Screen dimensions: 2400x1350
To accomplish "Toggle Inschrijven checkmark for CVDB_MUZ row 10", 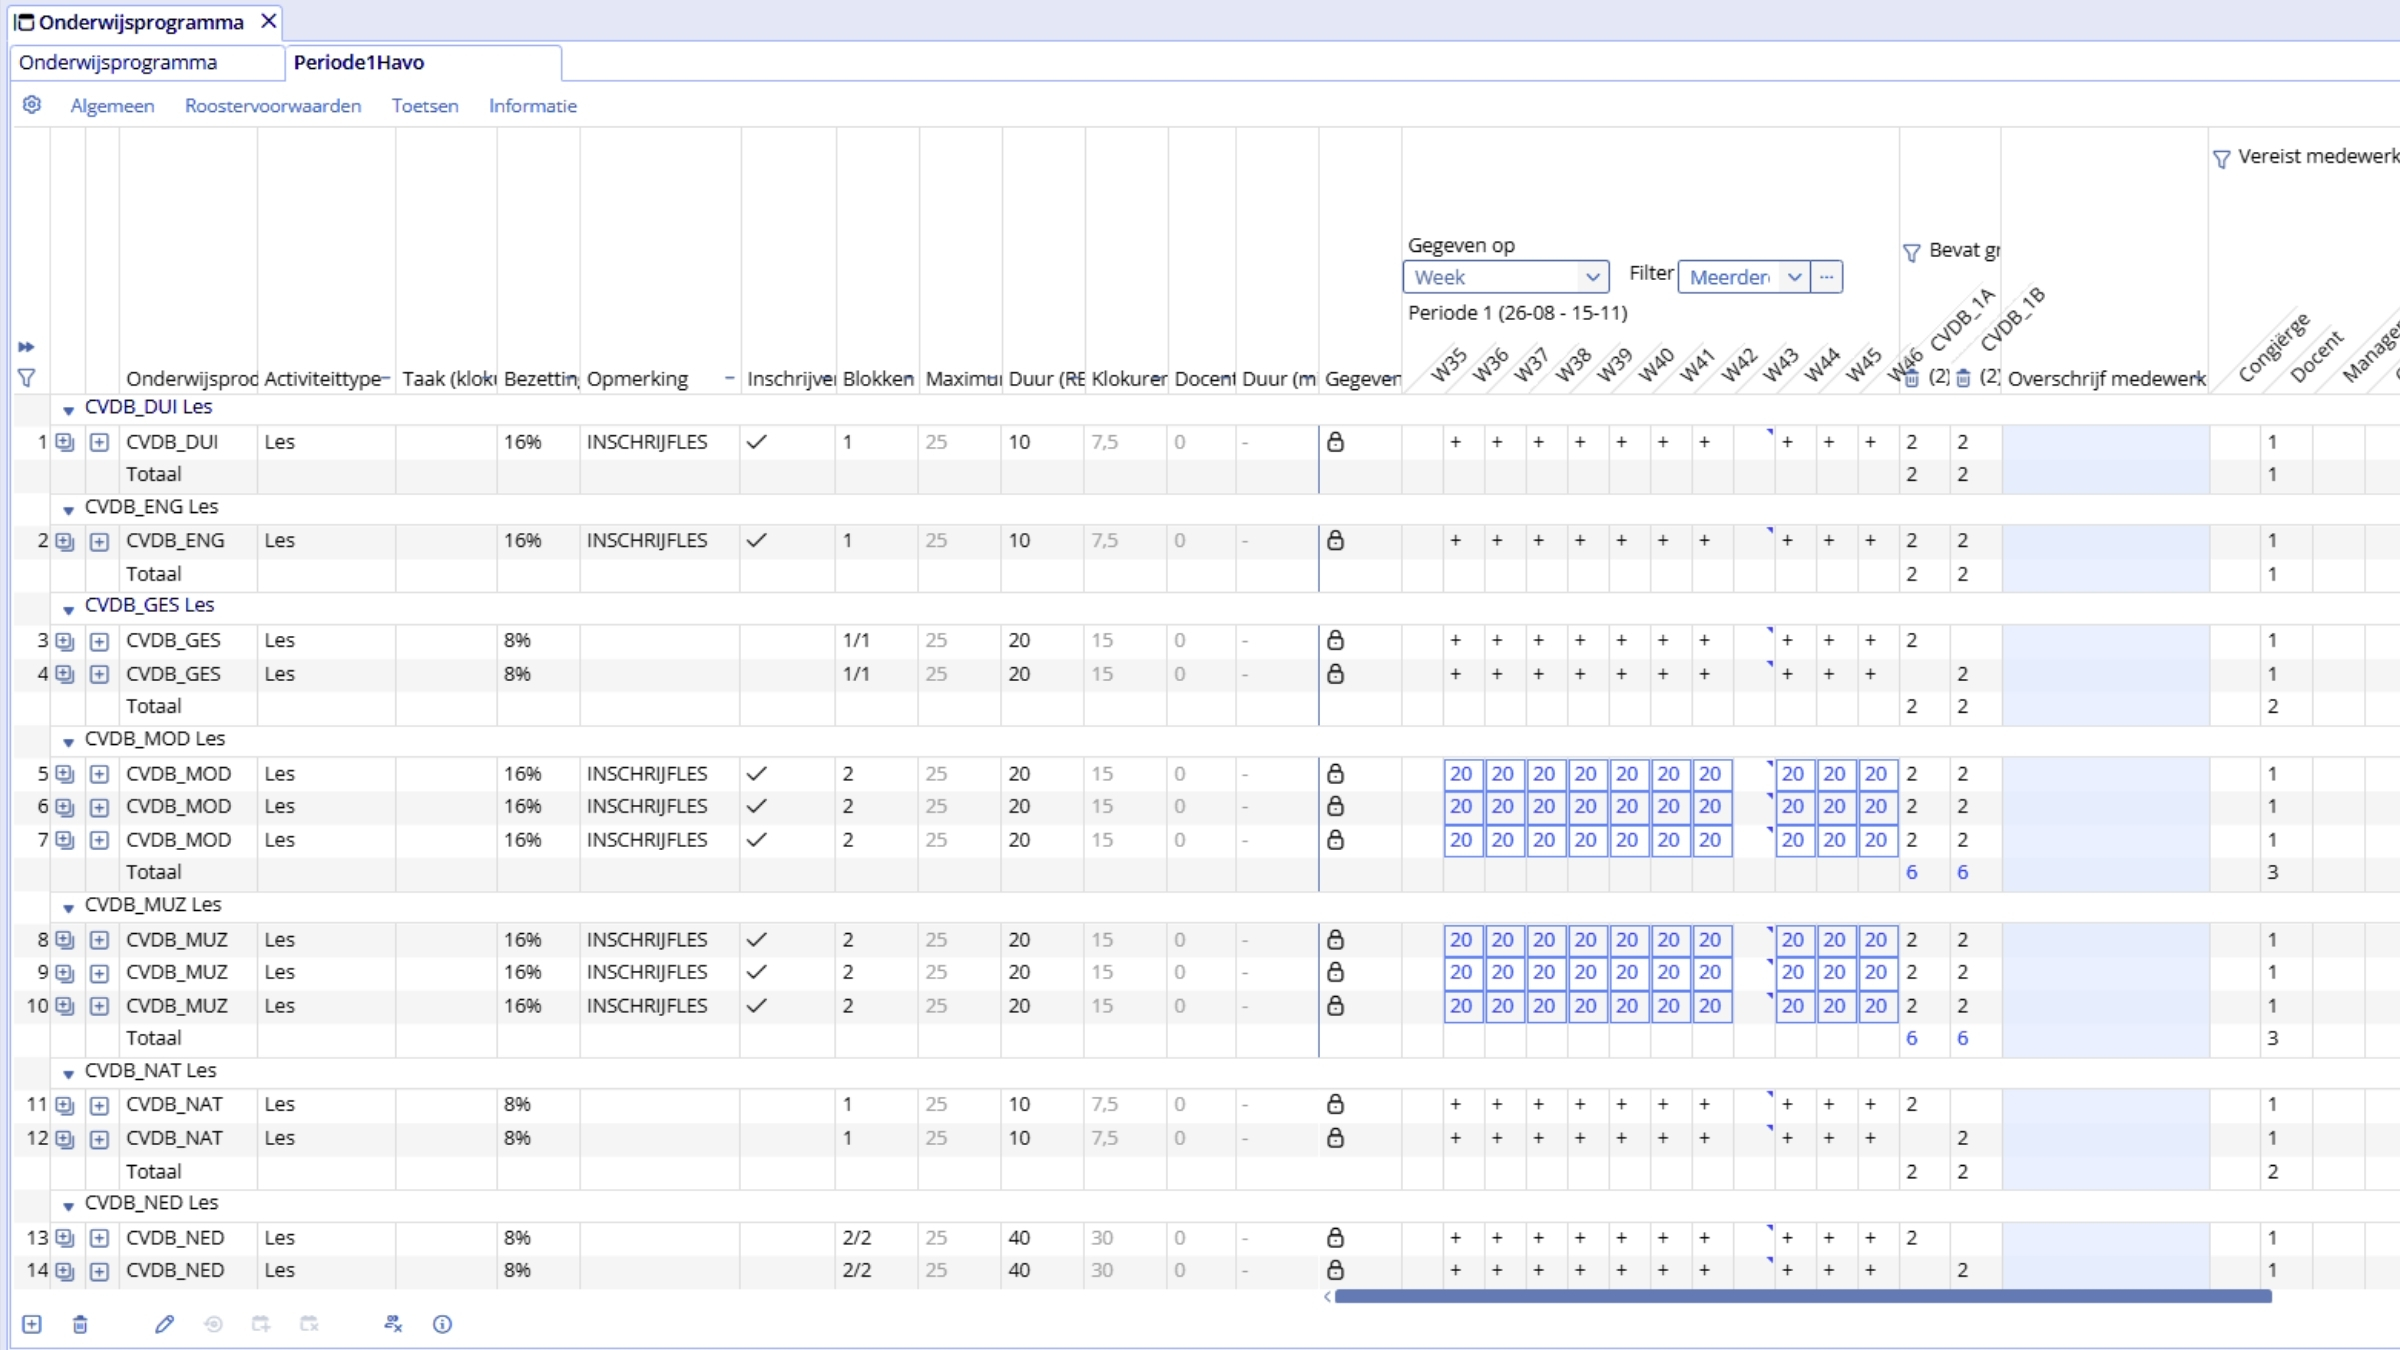I will point(757,1006).
